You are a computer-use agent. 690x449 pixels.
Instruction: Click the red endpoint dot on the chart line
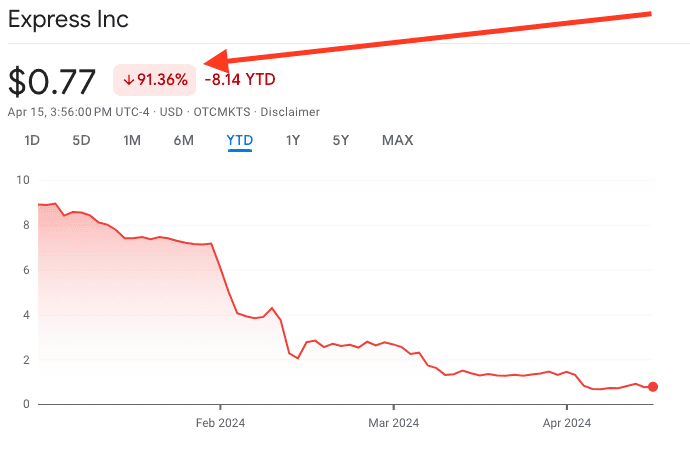click(653, 386)
